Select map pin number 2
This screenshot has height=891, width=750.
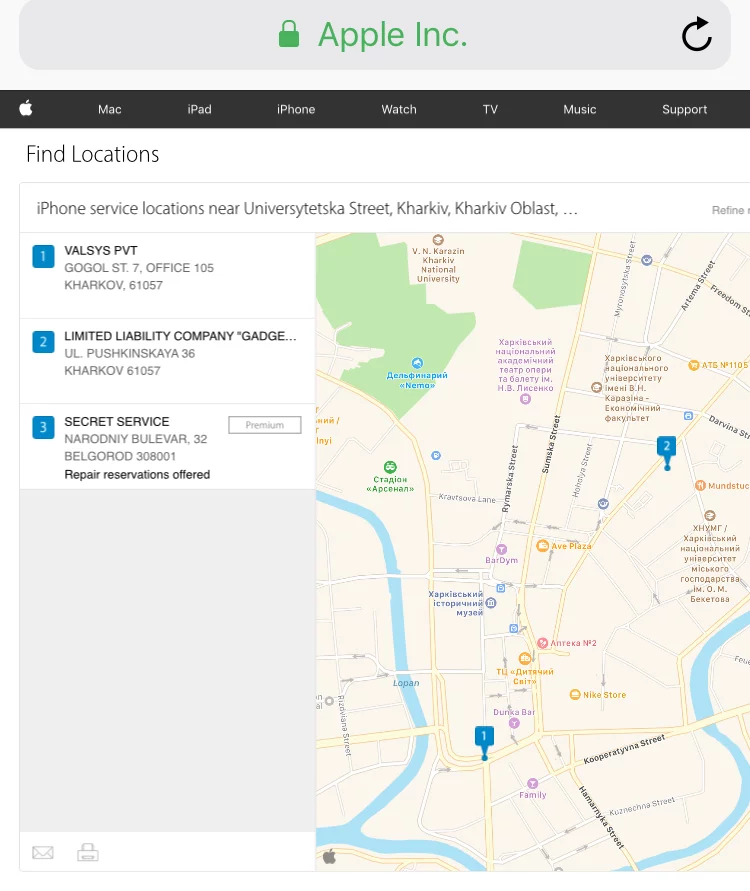(x=667, y=447)
